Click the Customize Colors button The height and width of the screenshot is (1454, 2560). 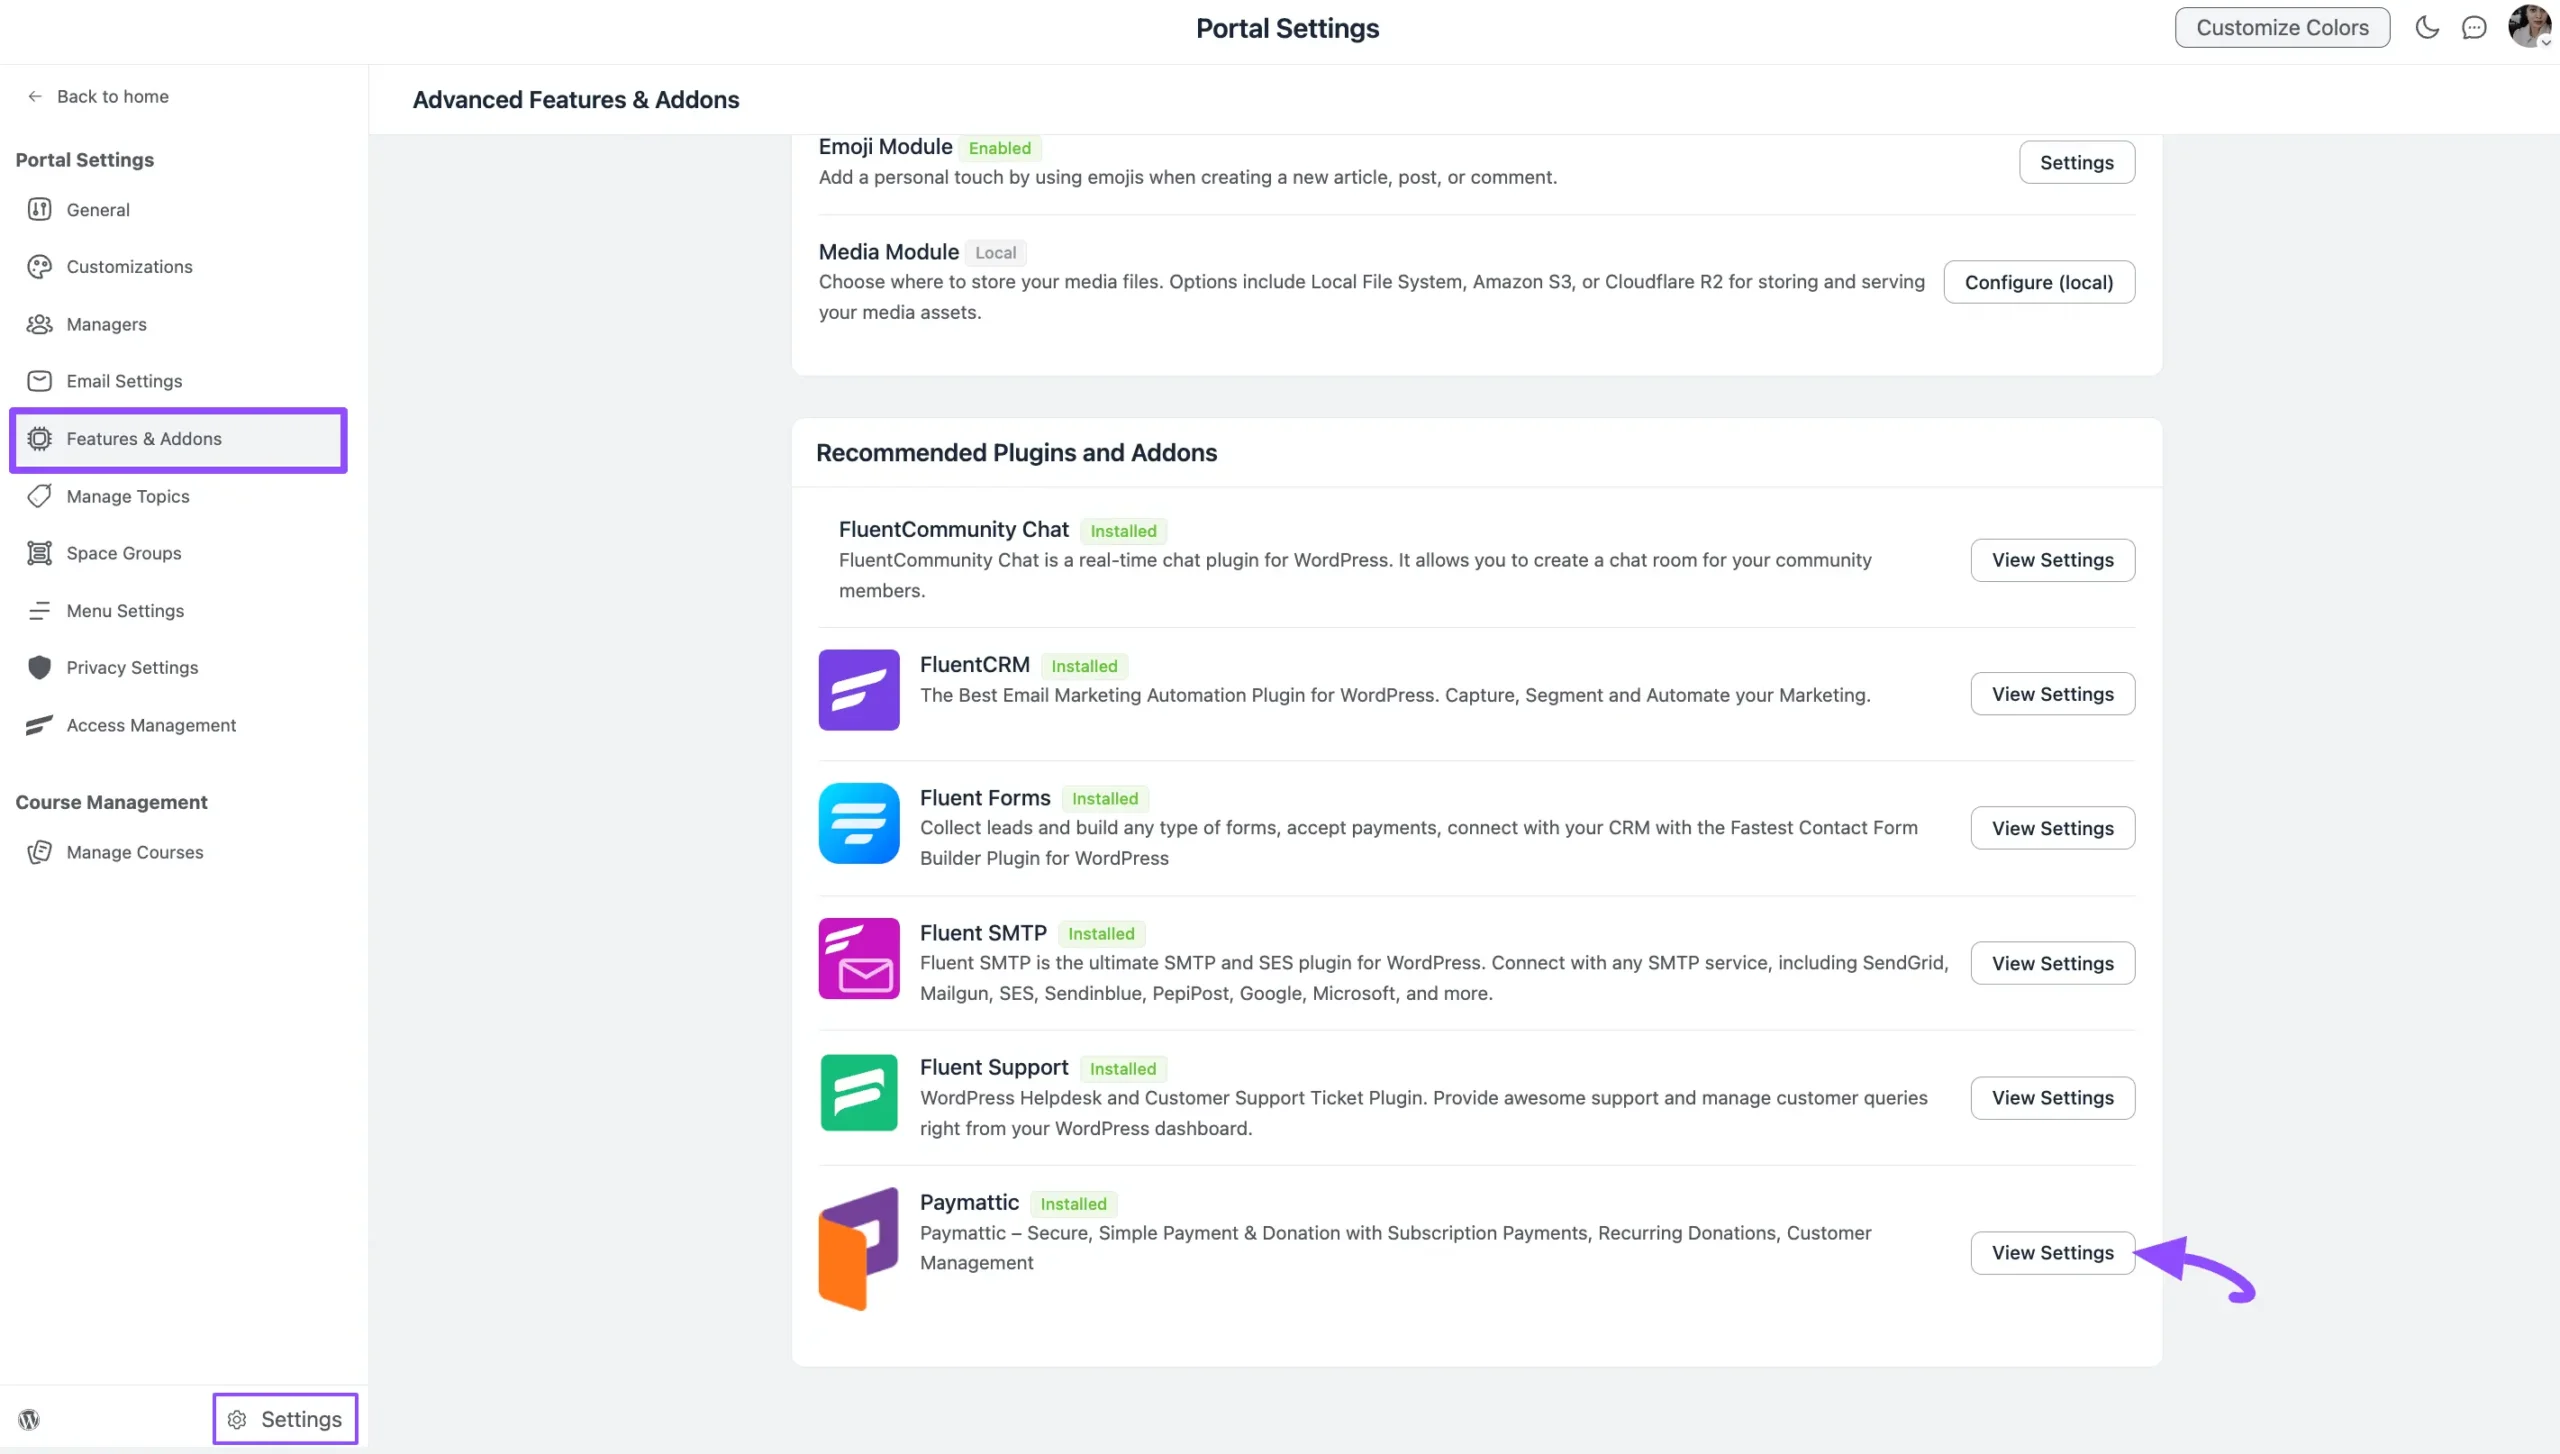point(2282,28)
